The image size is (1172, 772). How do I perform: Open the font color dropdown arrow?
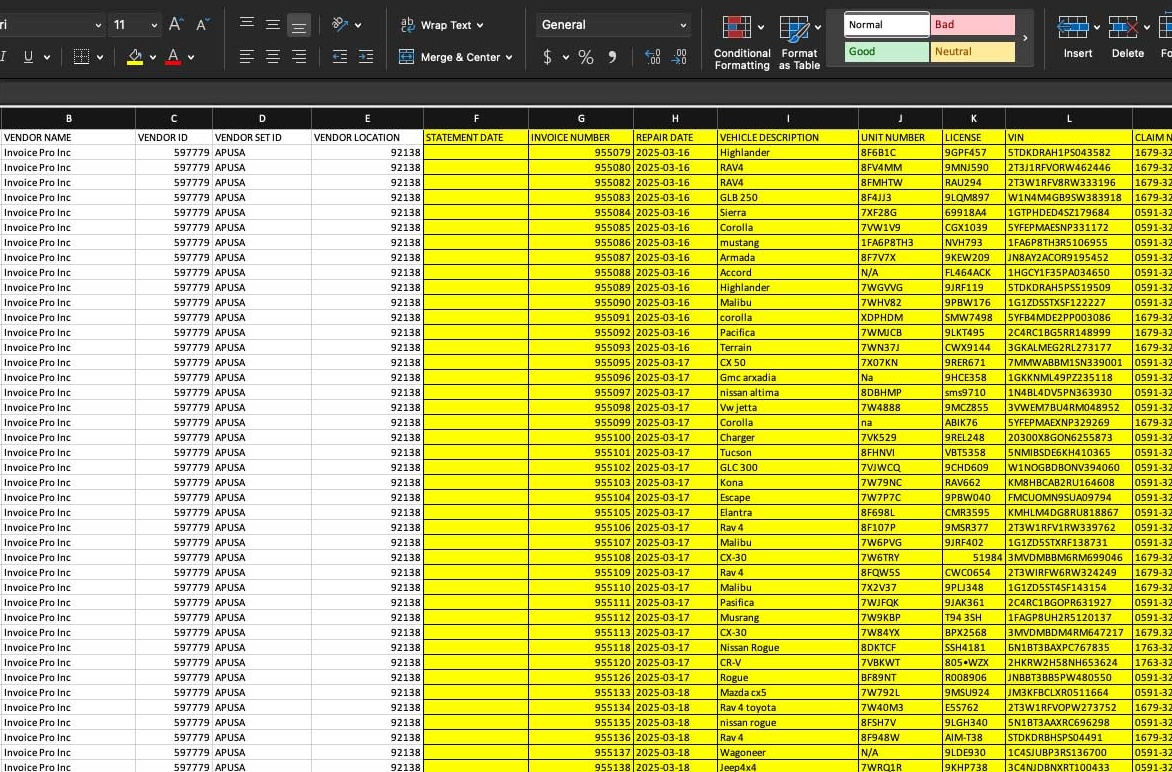191,58
